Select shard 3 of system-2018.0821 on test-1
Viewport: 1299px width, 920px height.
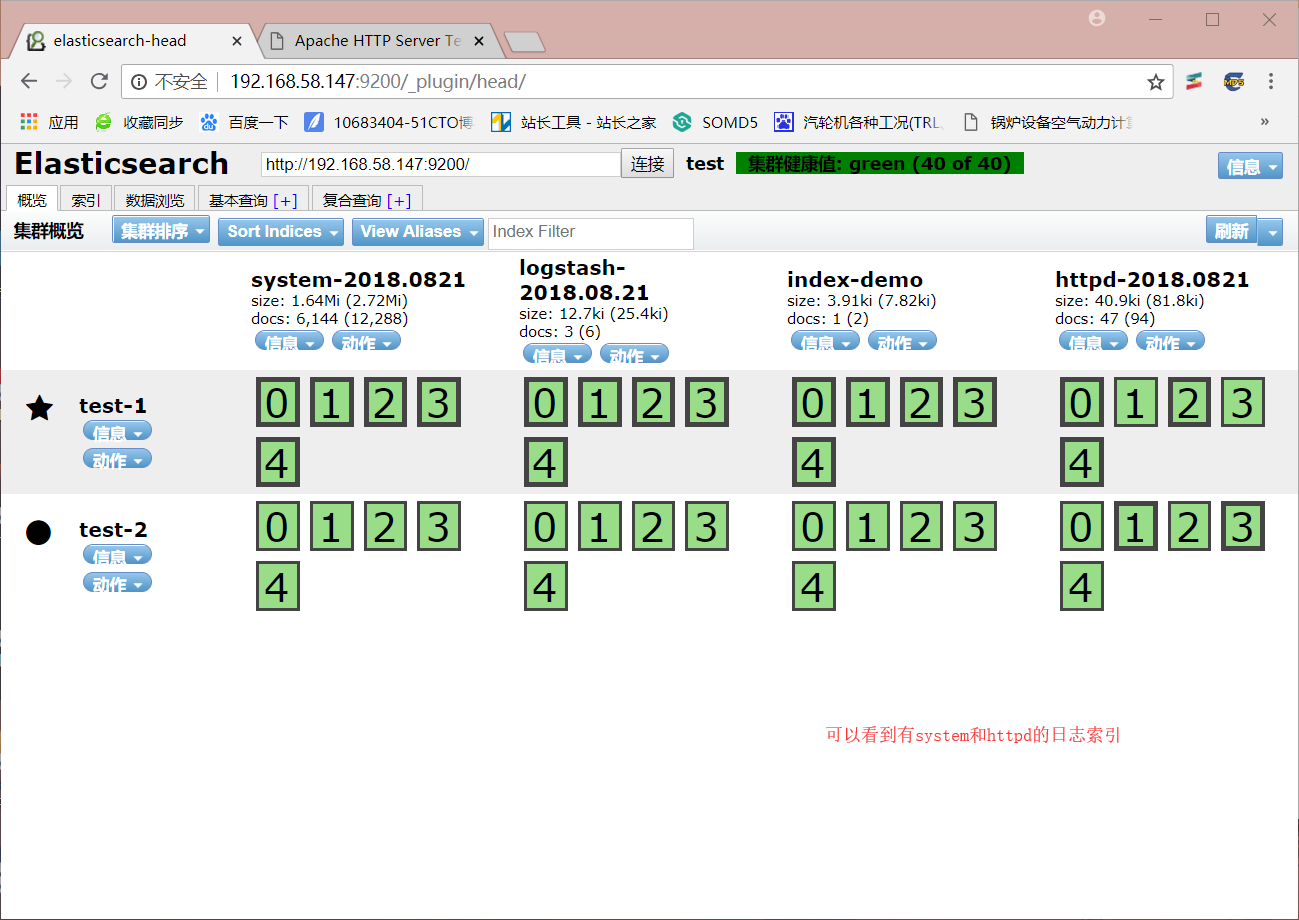(439, 402)
